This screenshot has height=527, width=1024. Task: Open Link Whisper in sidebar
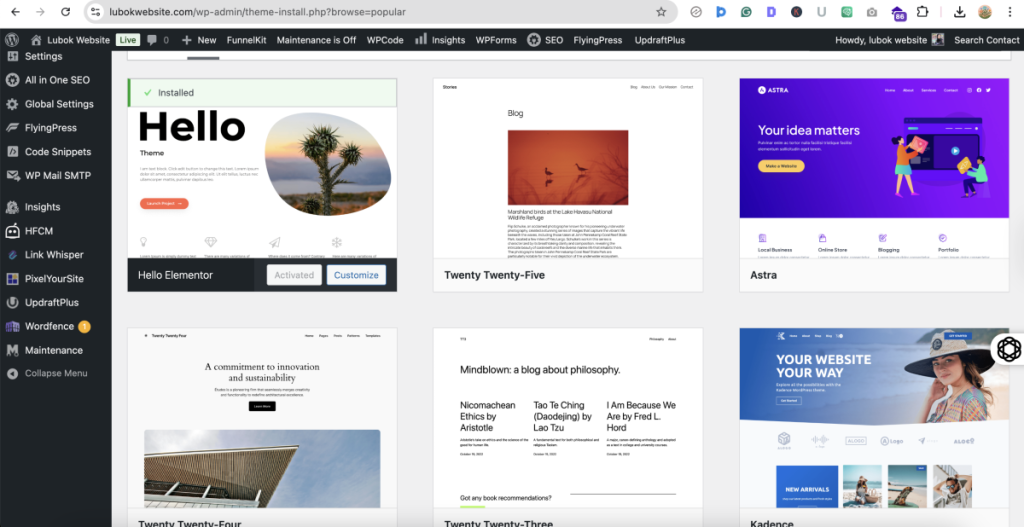tap(56, 255)
